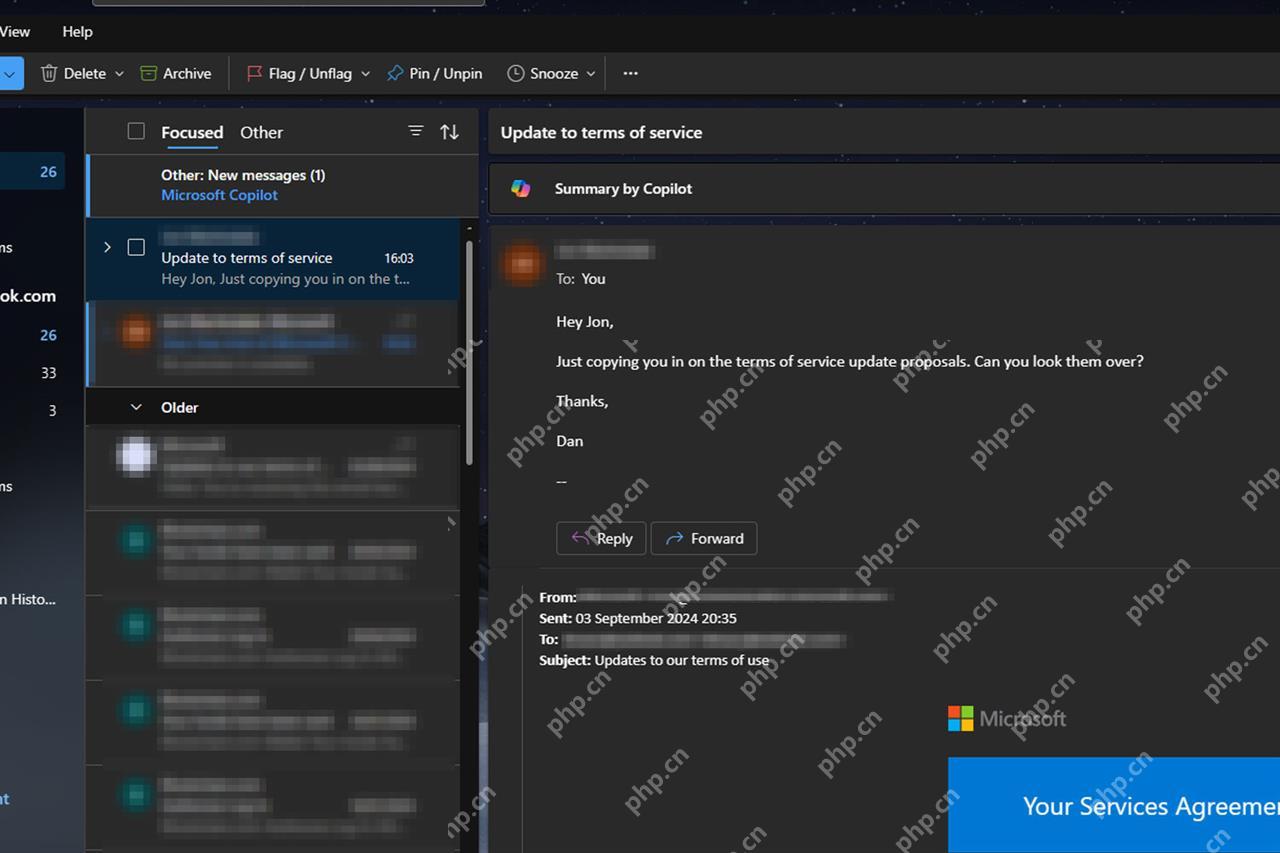Pin or unpin the message
Image resolution: width=1280 pixels, height=853 pixels.
coord(434,73)
